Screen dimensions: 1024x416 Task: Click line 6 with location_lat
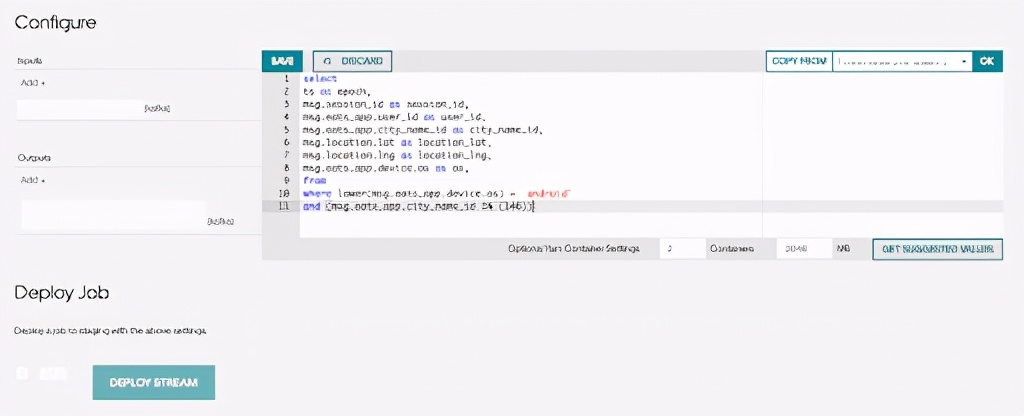coord(397,142)
